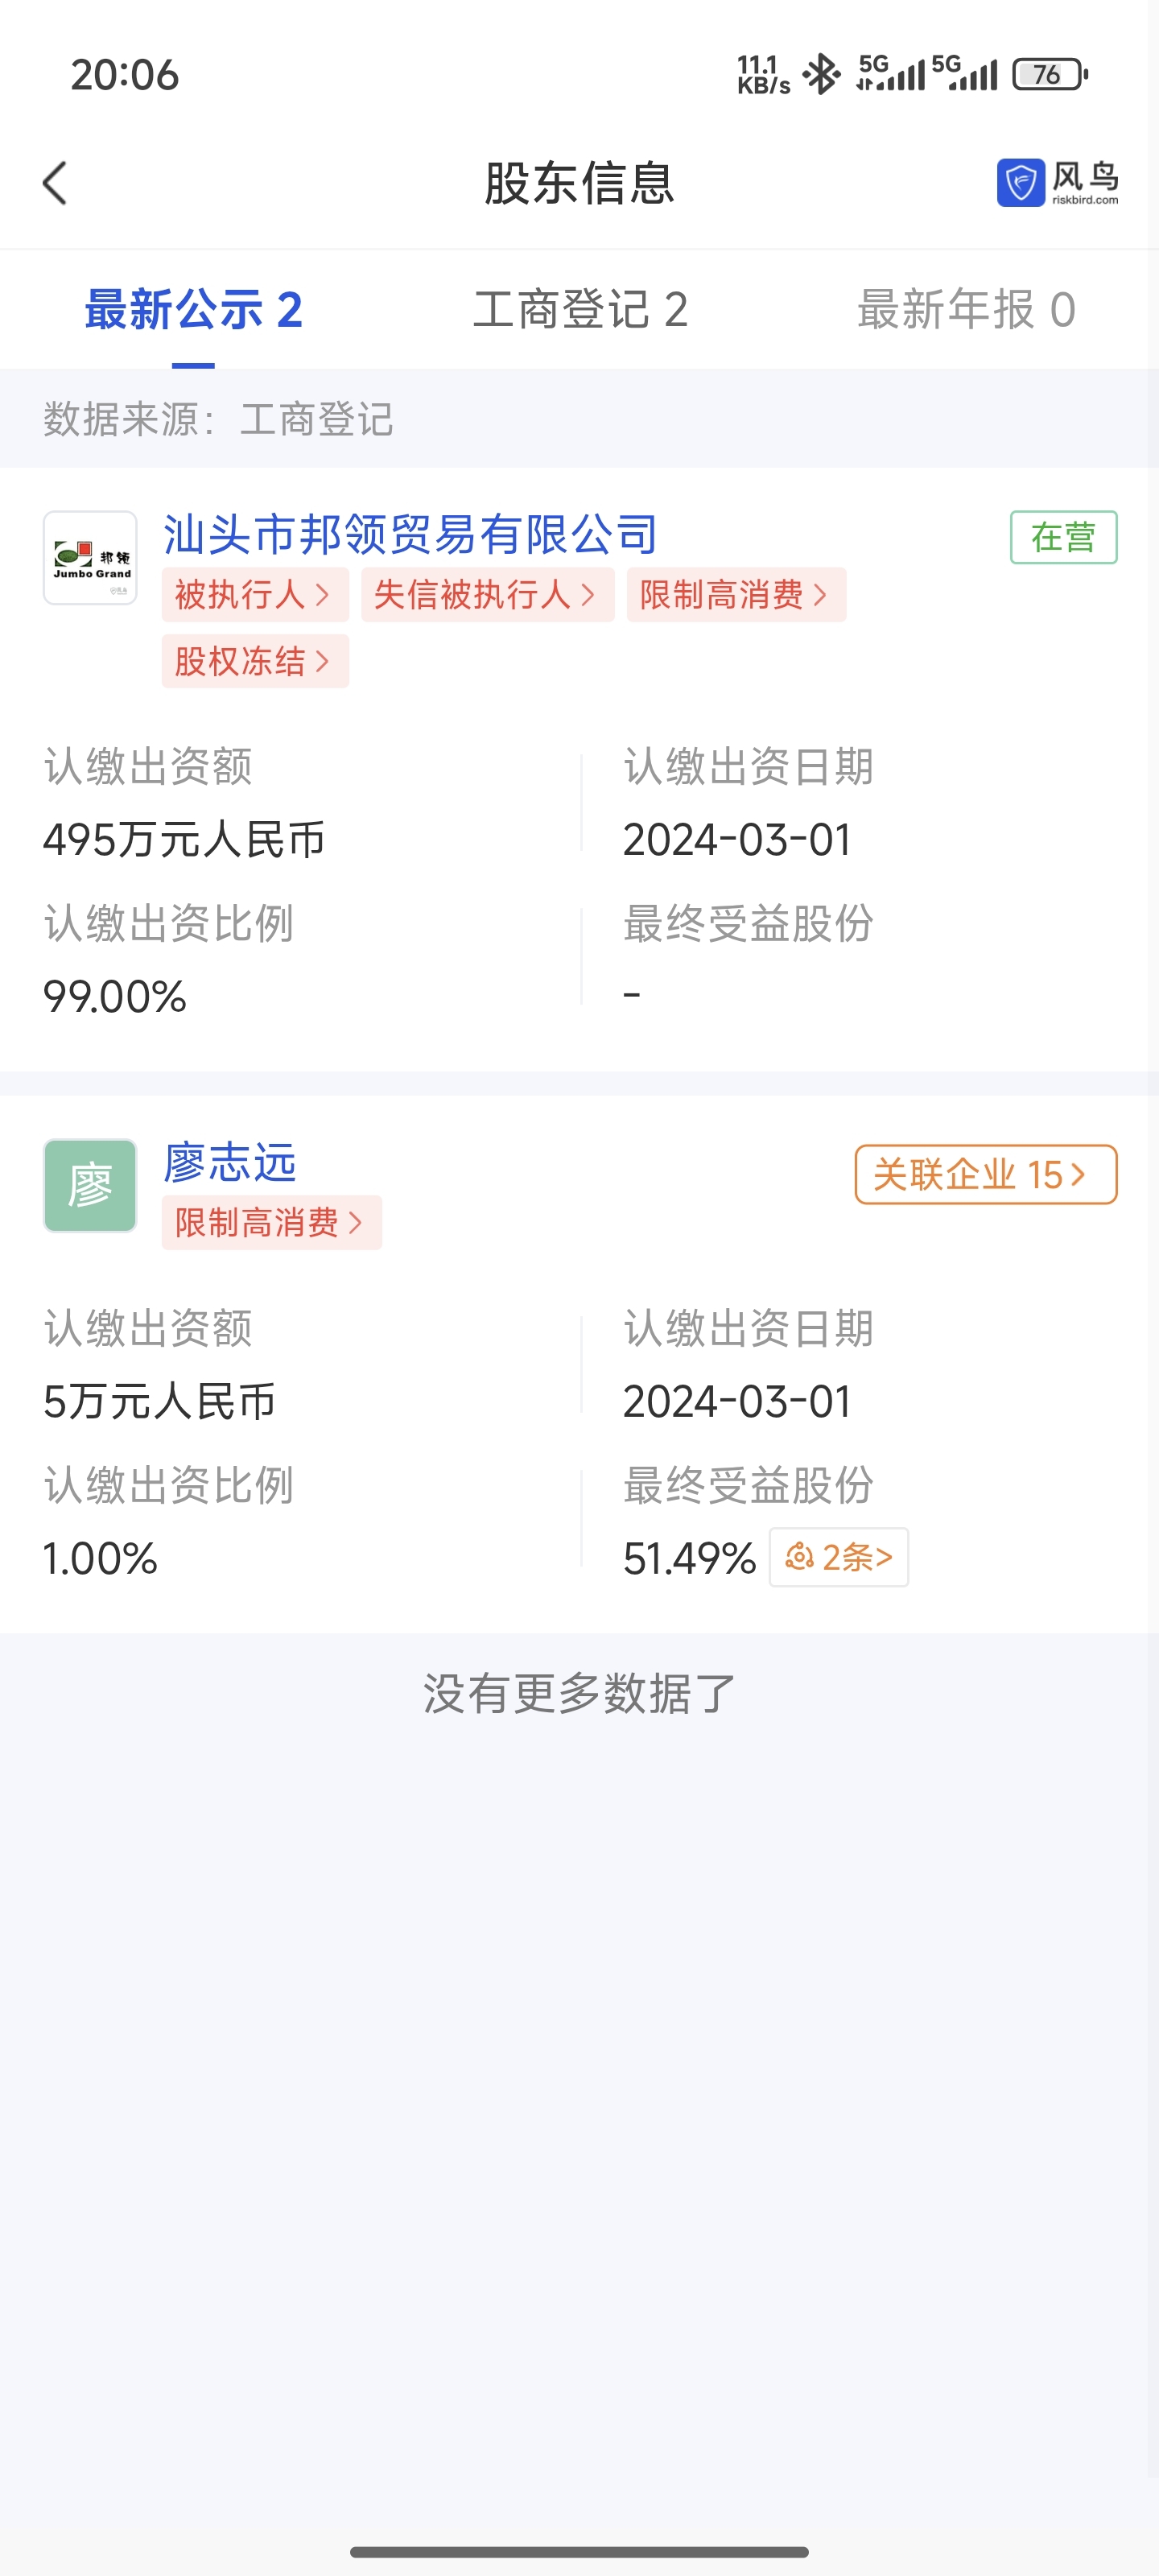1159x2576 pixels.
Task: Tap the first 5G signal icon
Action: [890, 73]
